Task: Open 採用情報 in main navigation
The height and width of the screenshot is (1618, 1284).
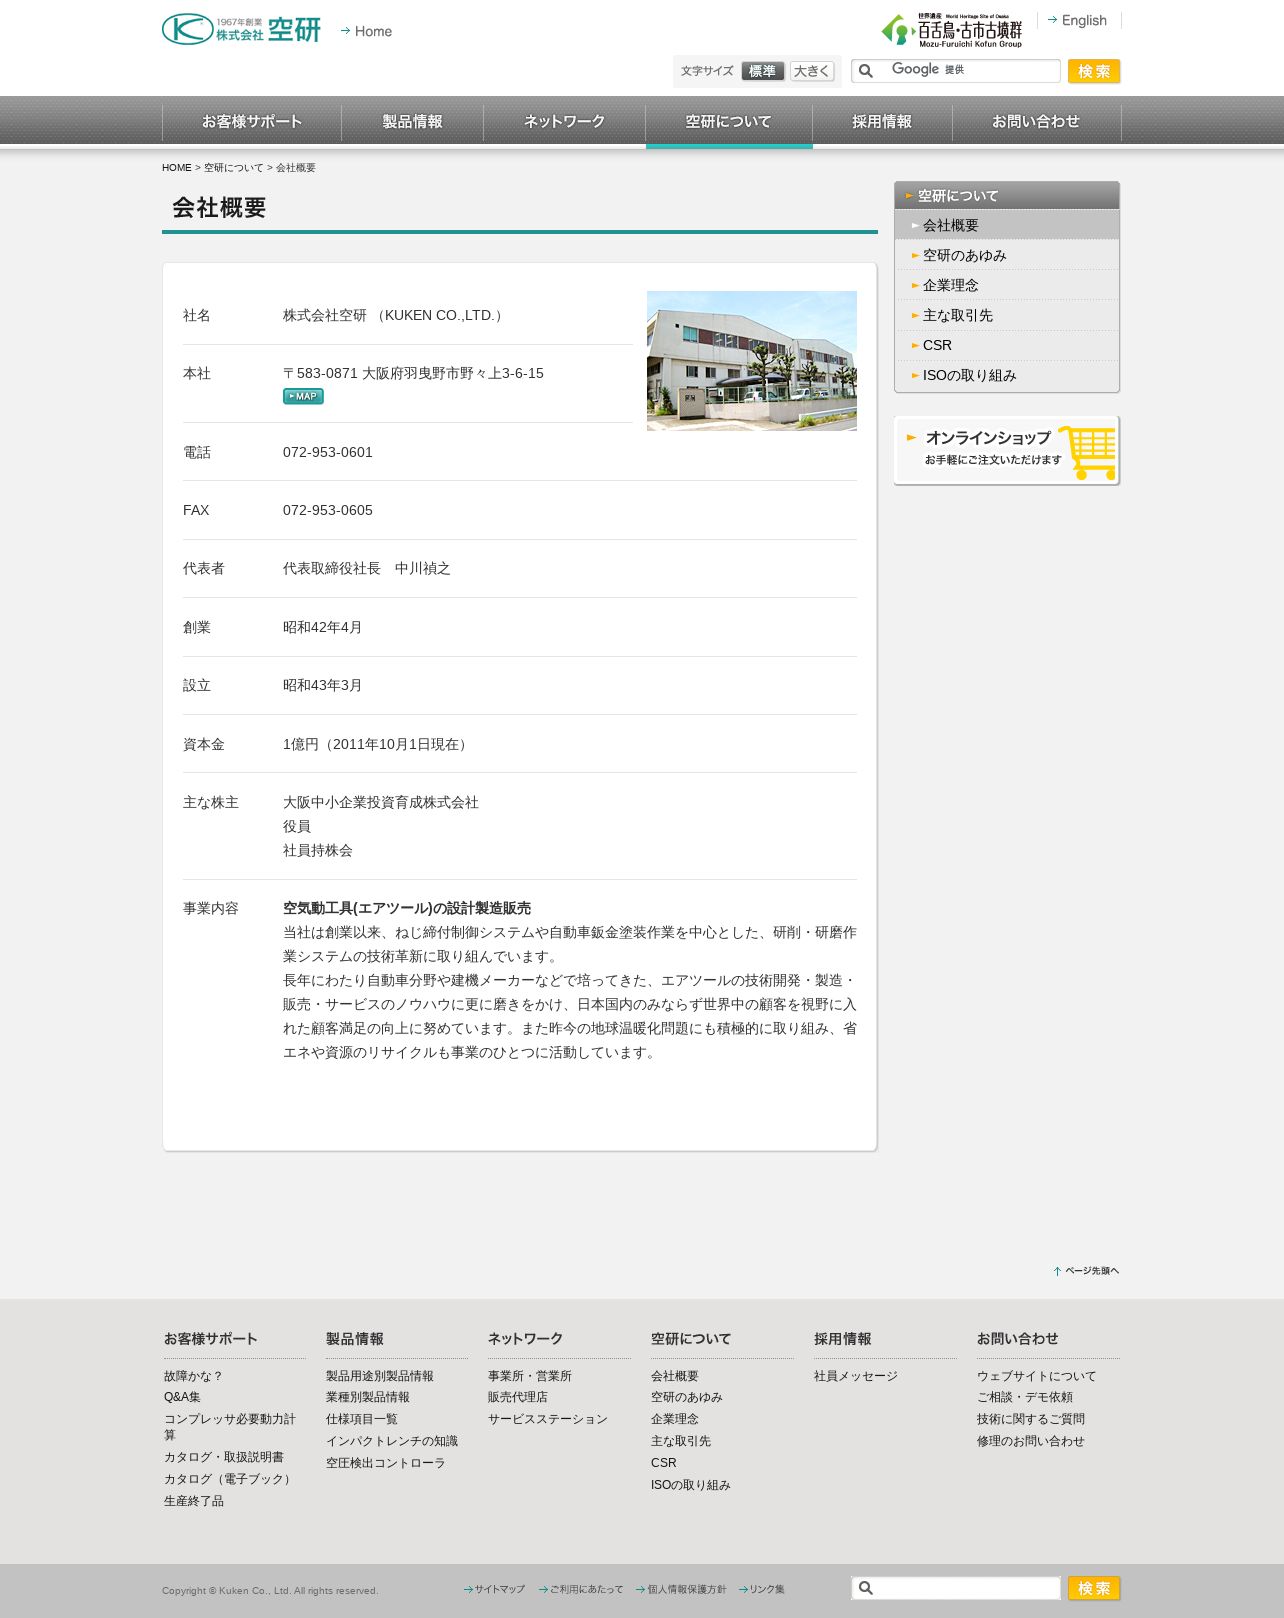Action: pyautogui.click(x=882, y=122)
